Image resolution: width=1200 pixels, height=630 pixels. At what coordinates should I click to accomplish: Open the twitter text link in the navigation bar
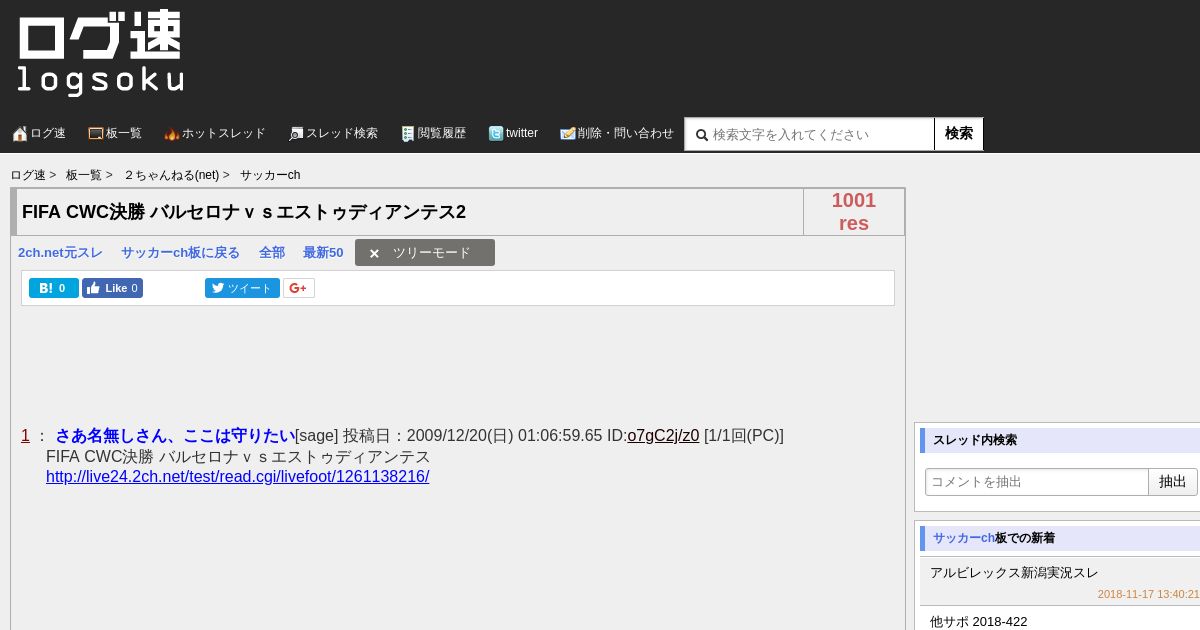pyautogui.click(x=522, y=133)
